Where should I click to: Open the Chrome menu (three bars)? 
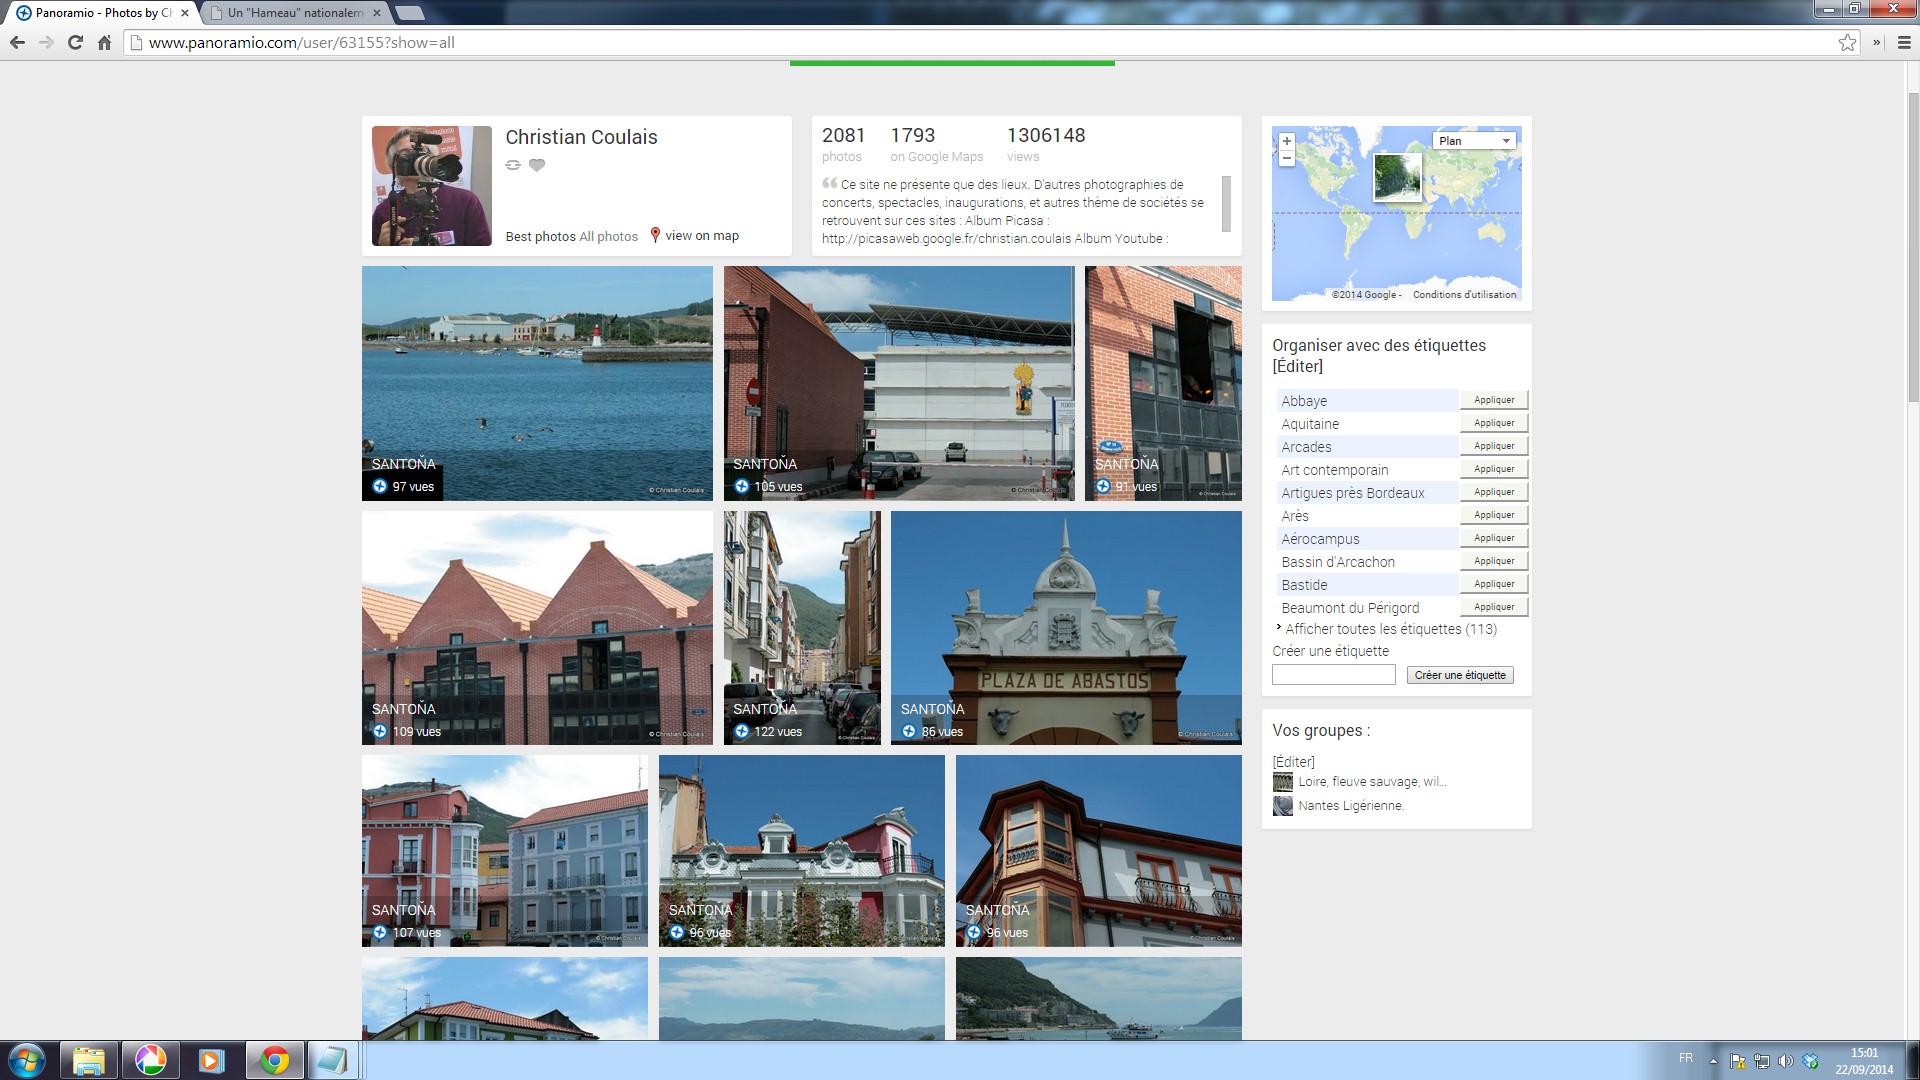[1904, 43]
